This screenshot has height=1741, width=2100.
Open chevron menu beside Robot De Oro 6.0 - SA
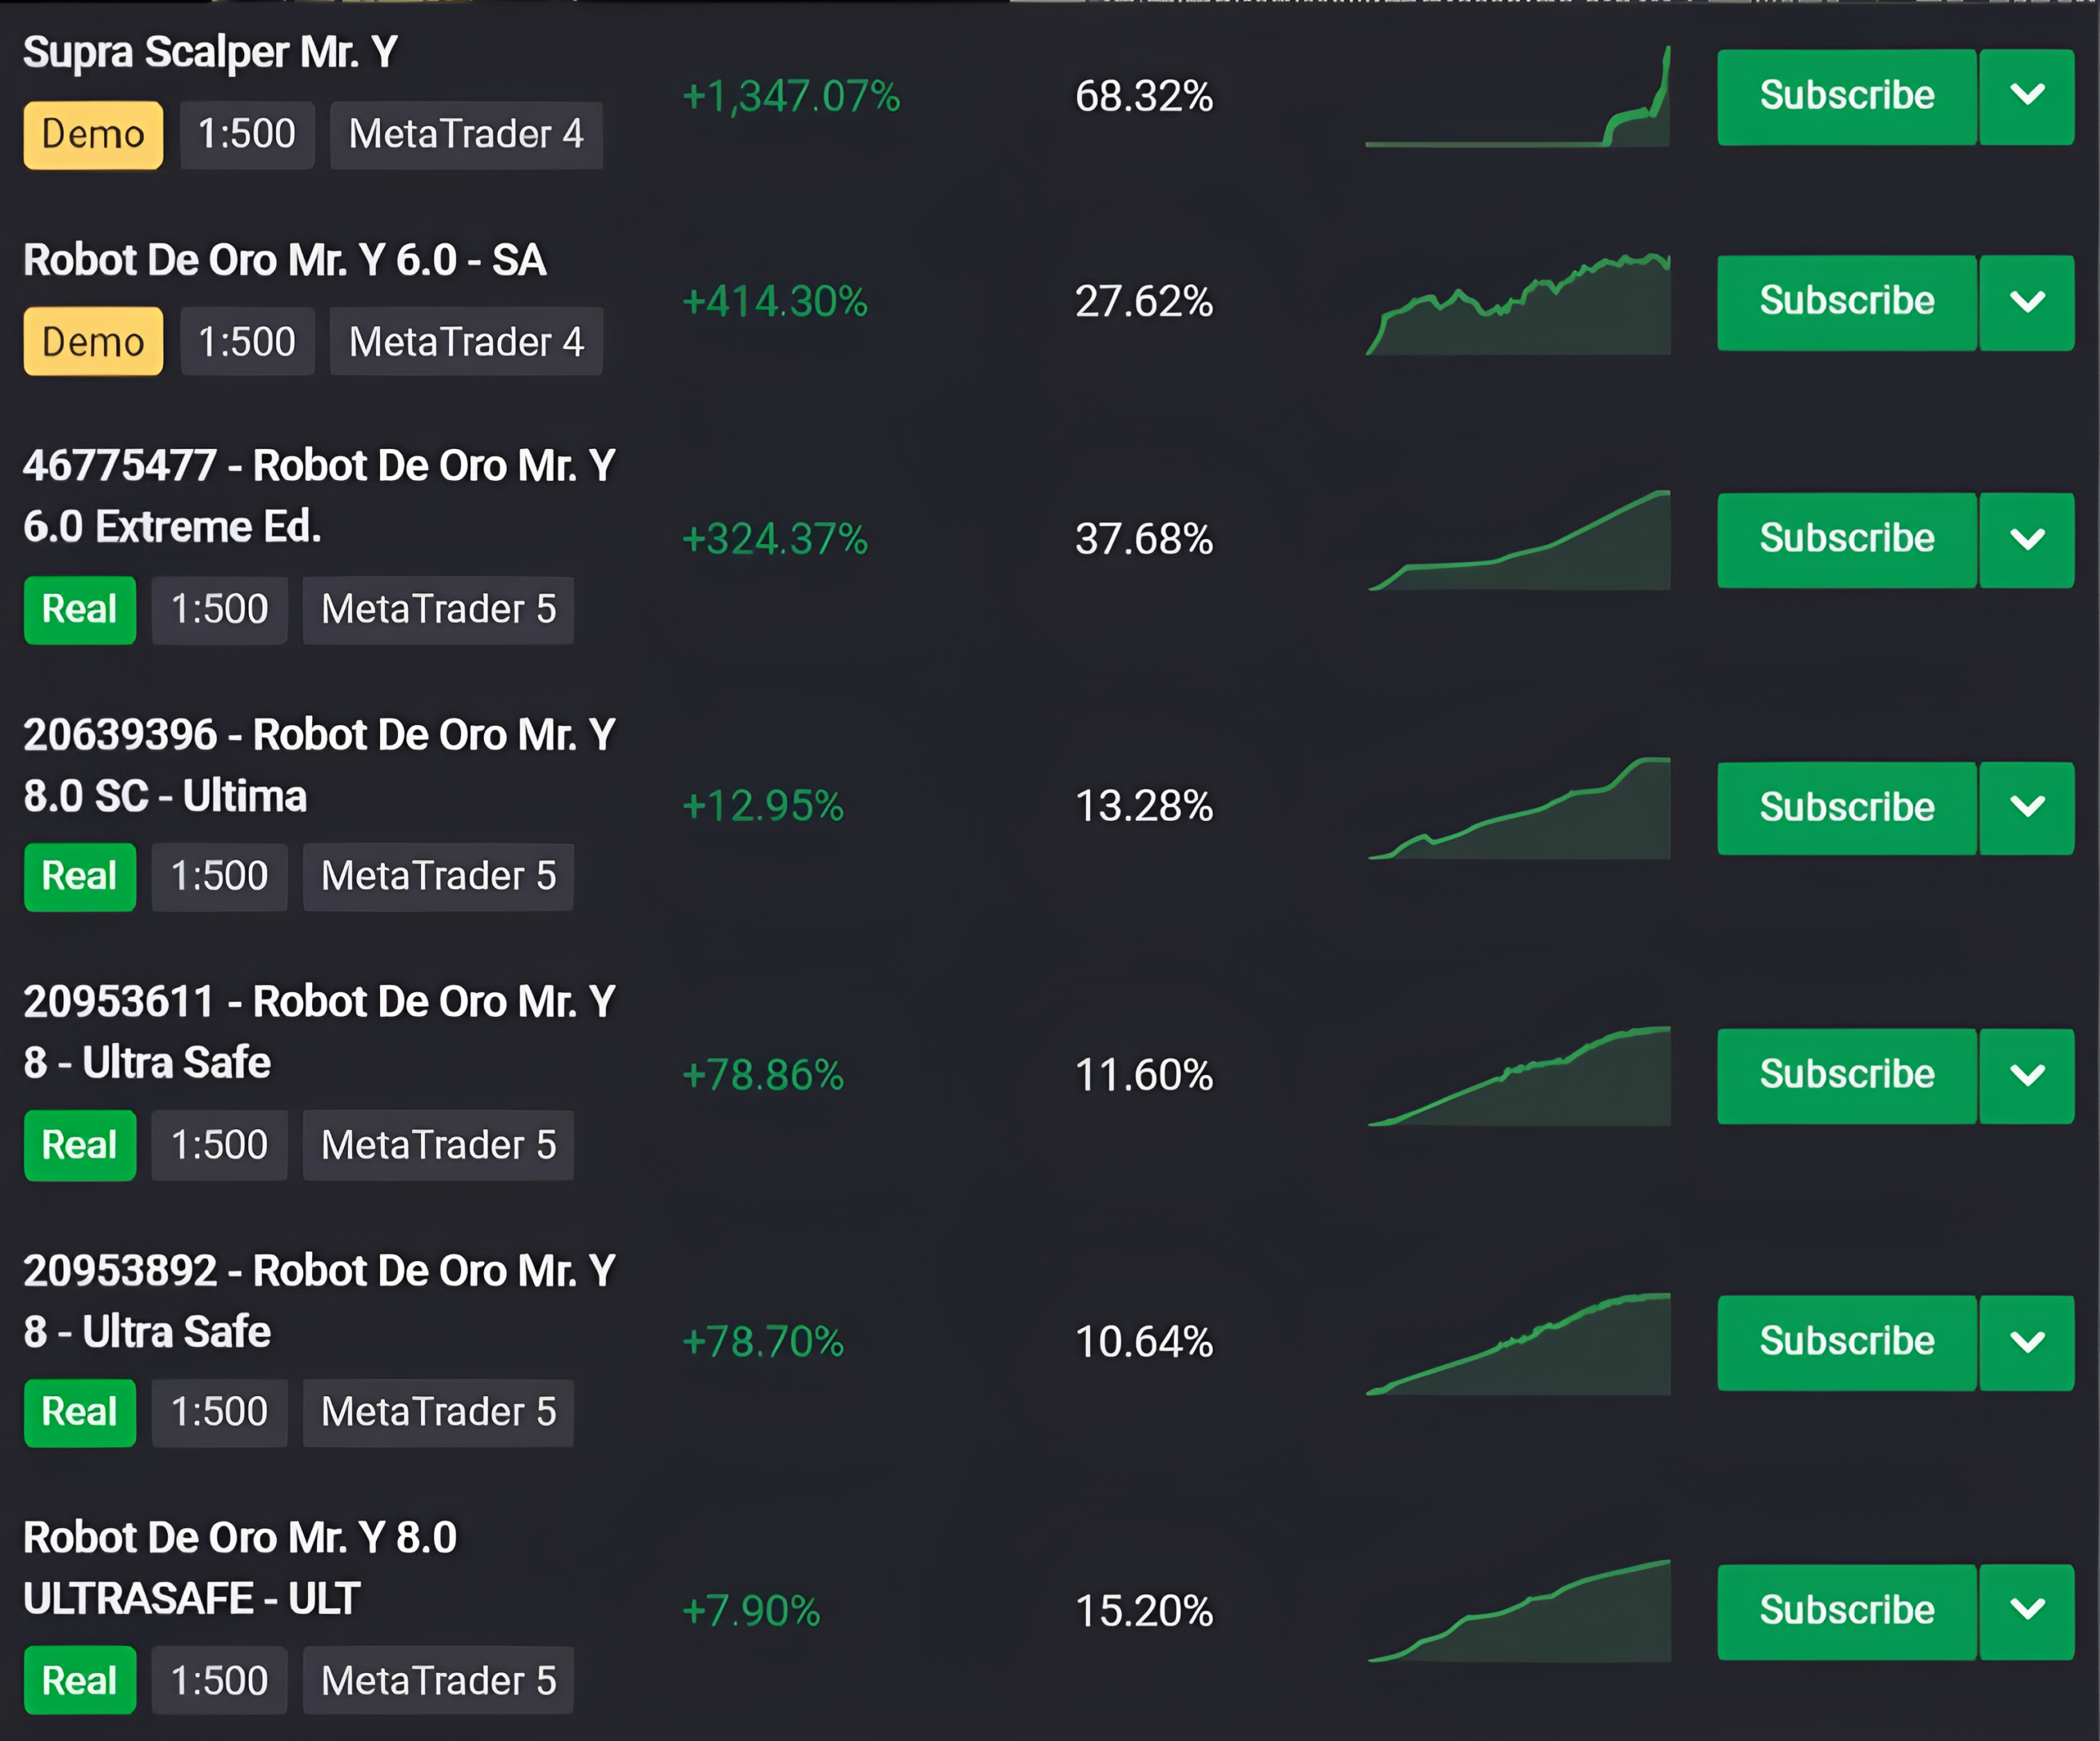(2027, 302)
